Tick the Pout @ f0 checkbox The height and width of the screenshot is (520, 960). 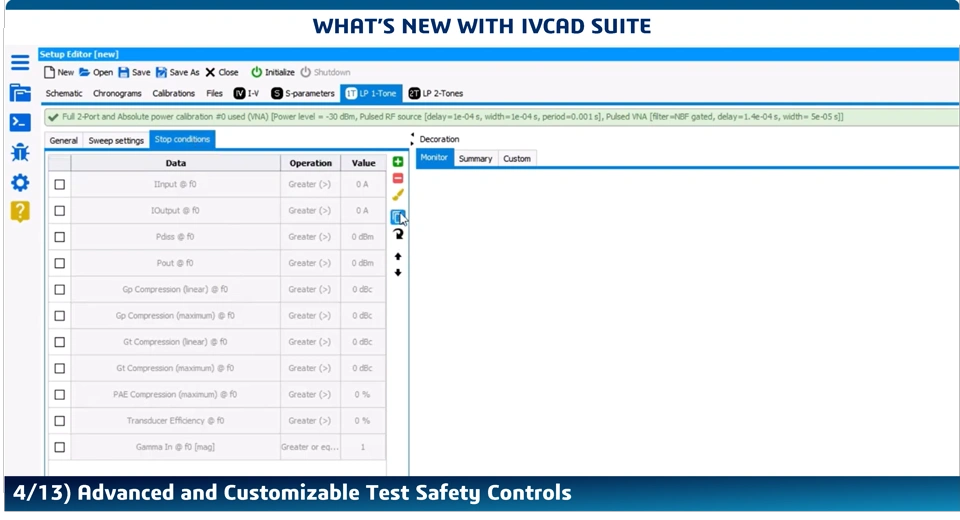pyautogui.click(x=59, y=263)
